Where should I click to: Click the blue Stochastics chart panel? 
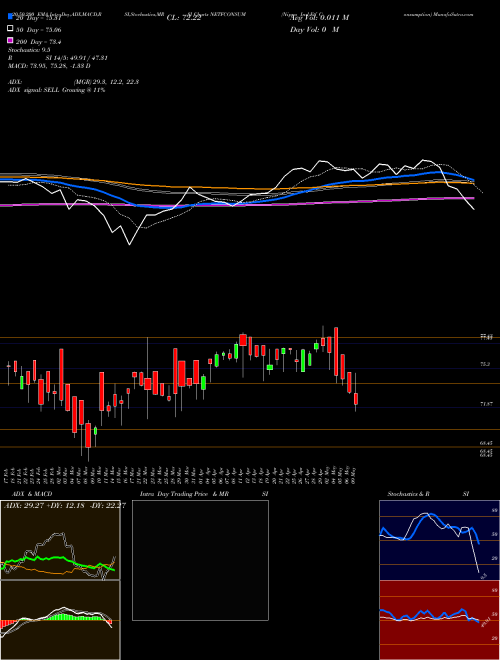pos(439,540)
